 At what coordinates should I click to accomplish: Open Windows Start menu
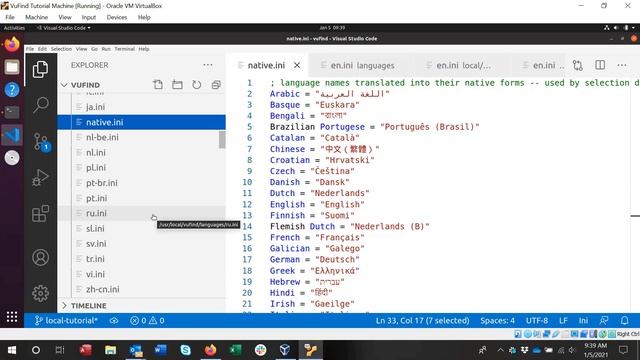12,350
